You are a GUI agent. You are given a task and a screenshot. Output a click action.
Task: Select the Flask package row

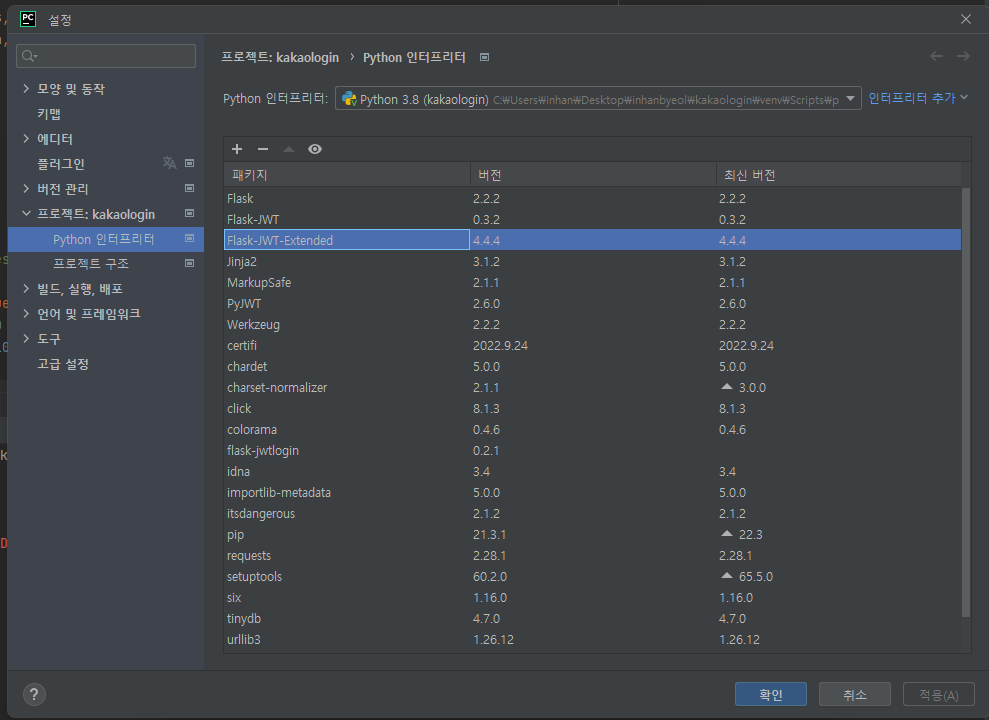pyautogui.click(x=592, y=198)
